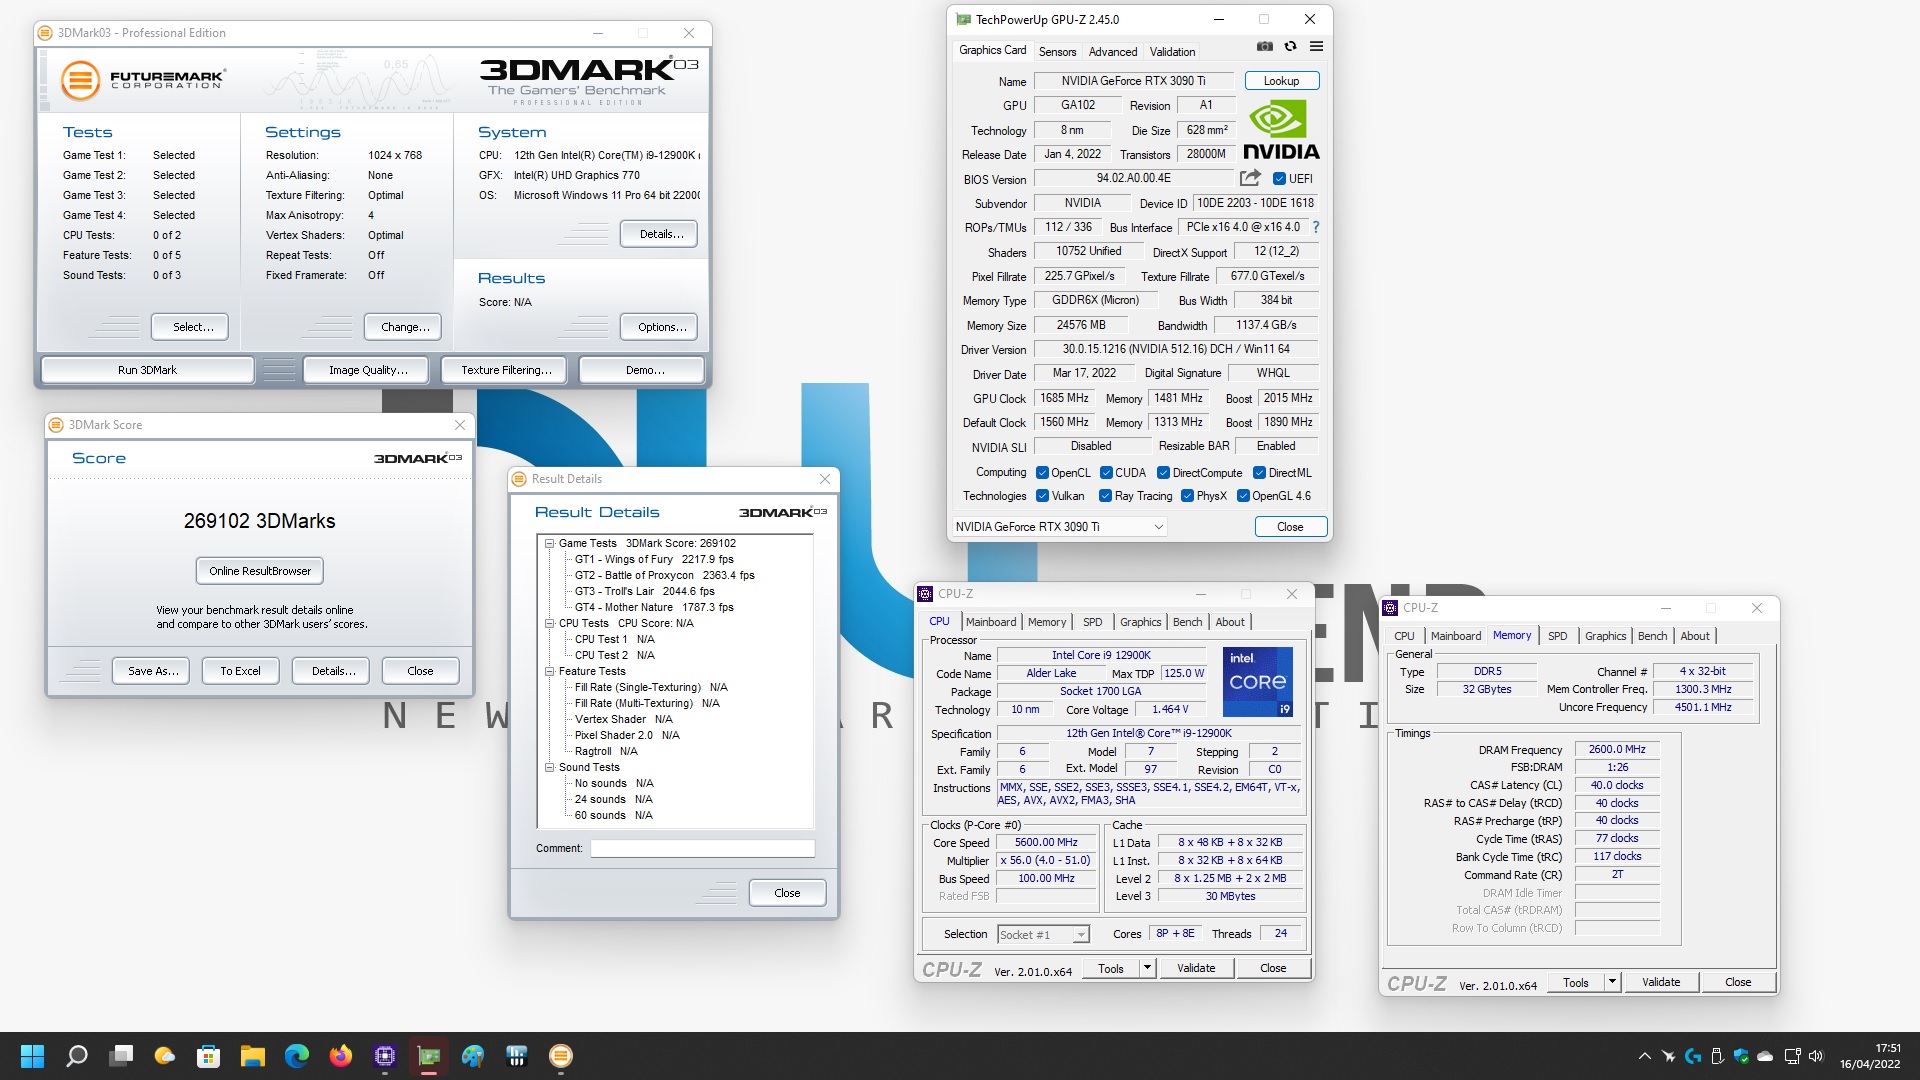Click Texture Filtering button in 3DMark03
This screenshot has width=1920, height=1080.
click(x=506, y=370)
